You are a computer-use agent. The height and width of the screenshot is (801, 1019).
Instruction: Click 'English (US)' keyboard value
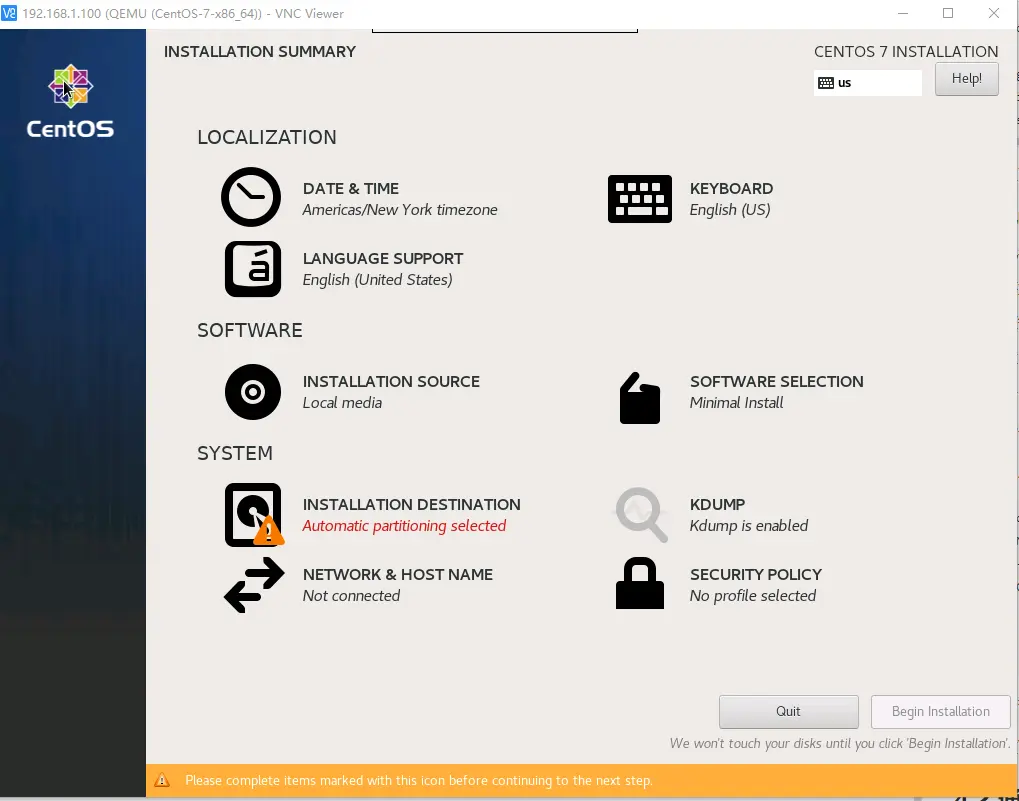click(x=730, y=210)
